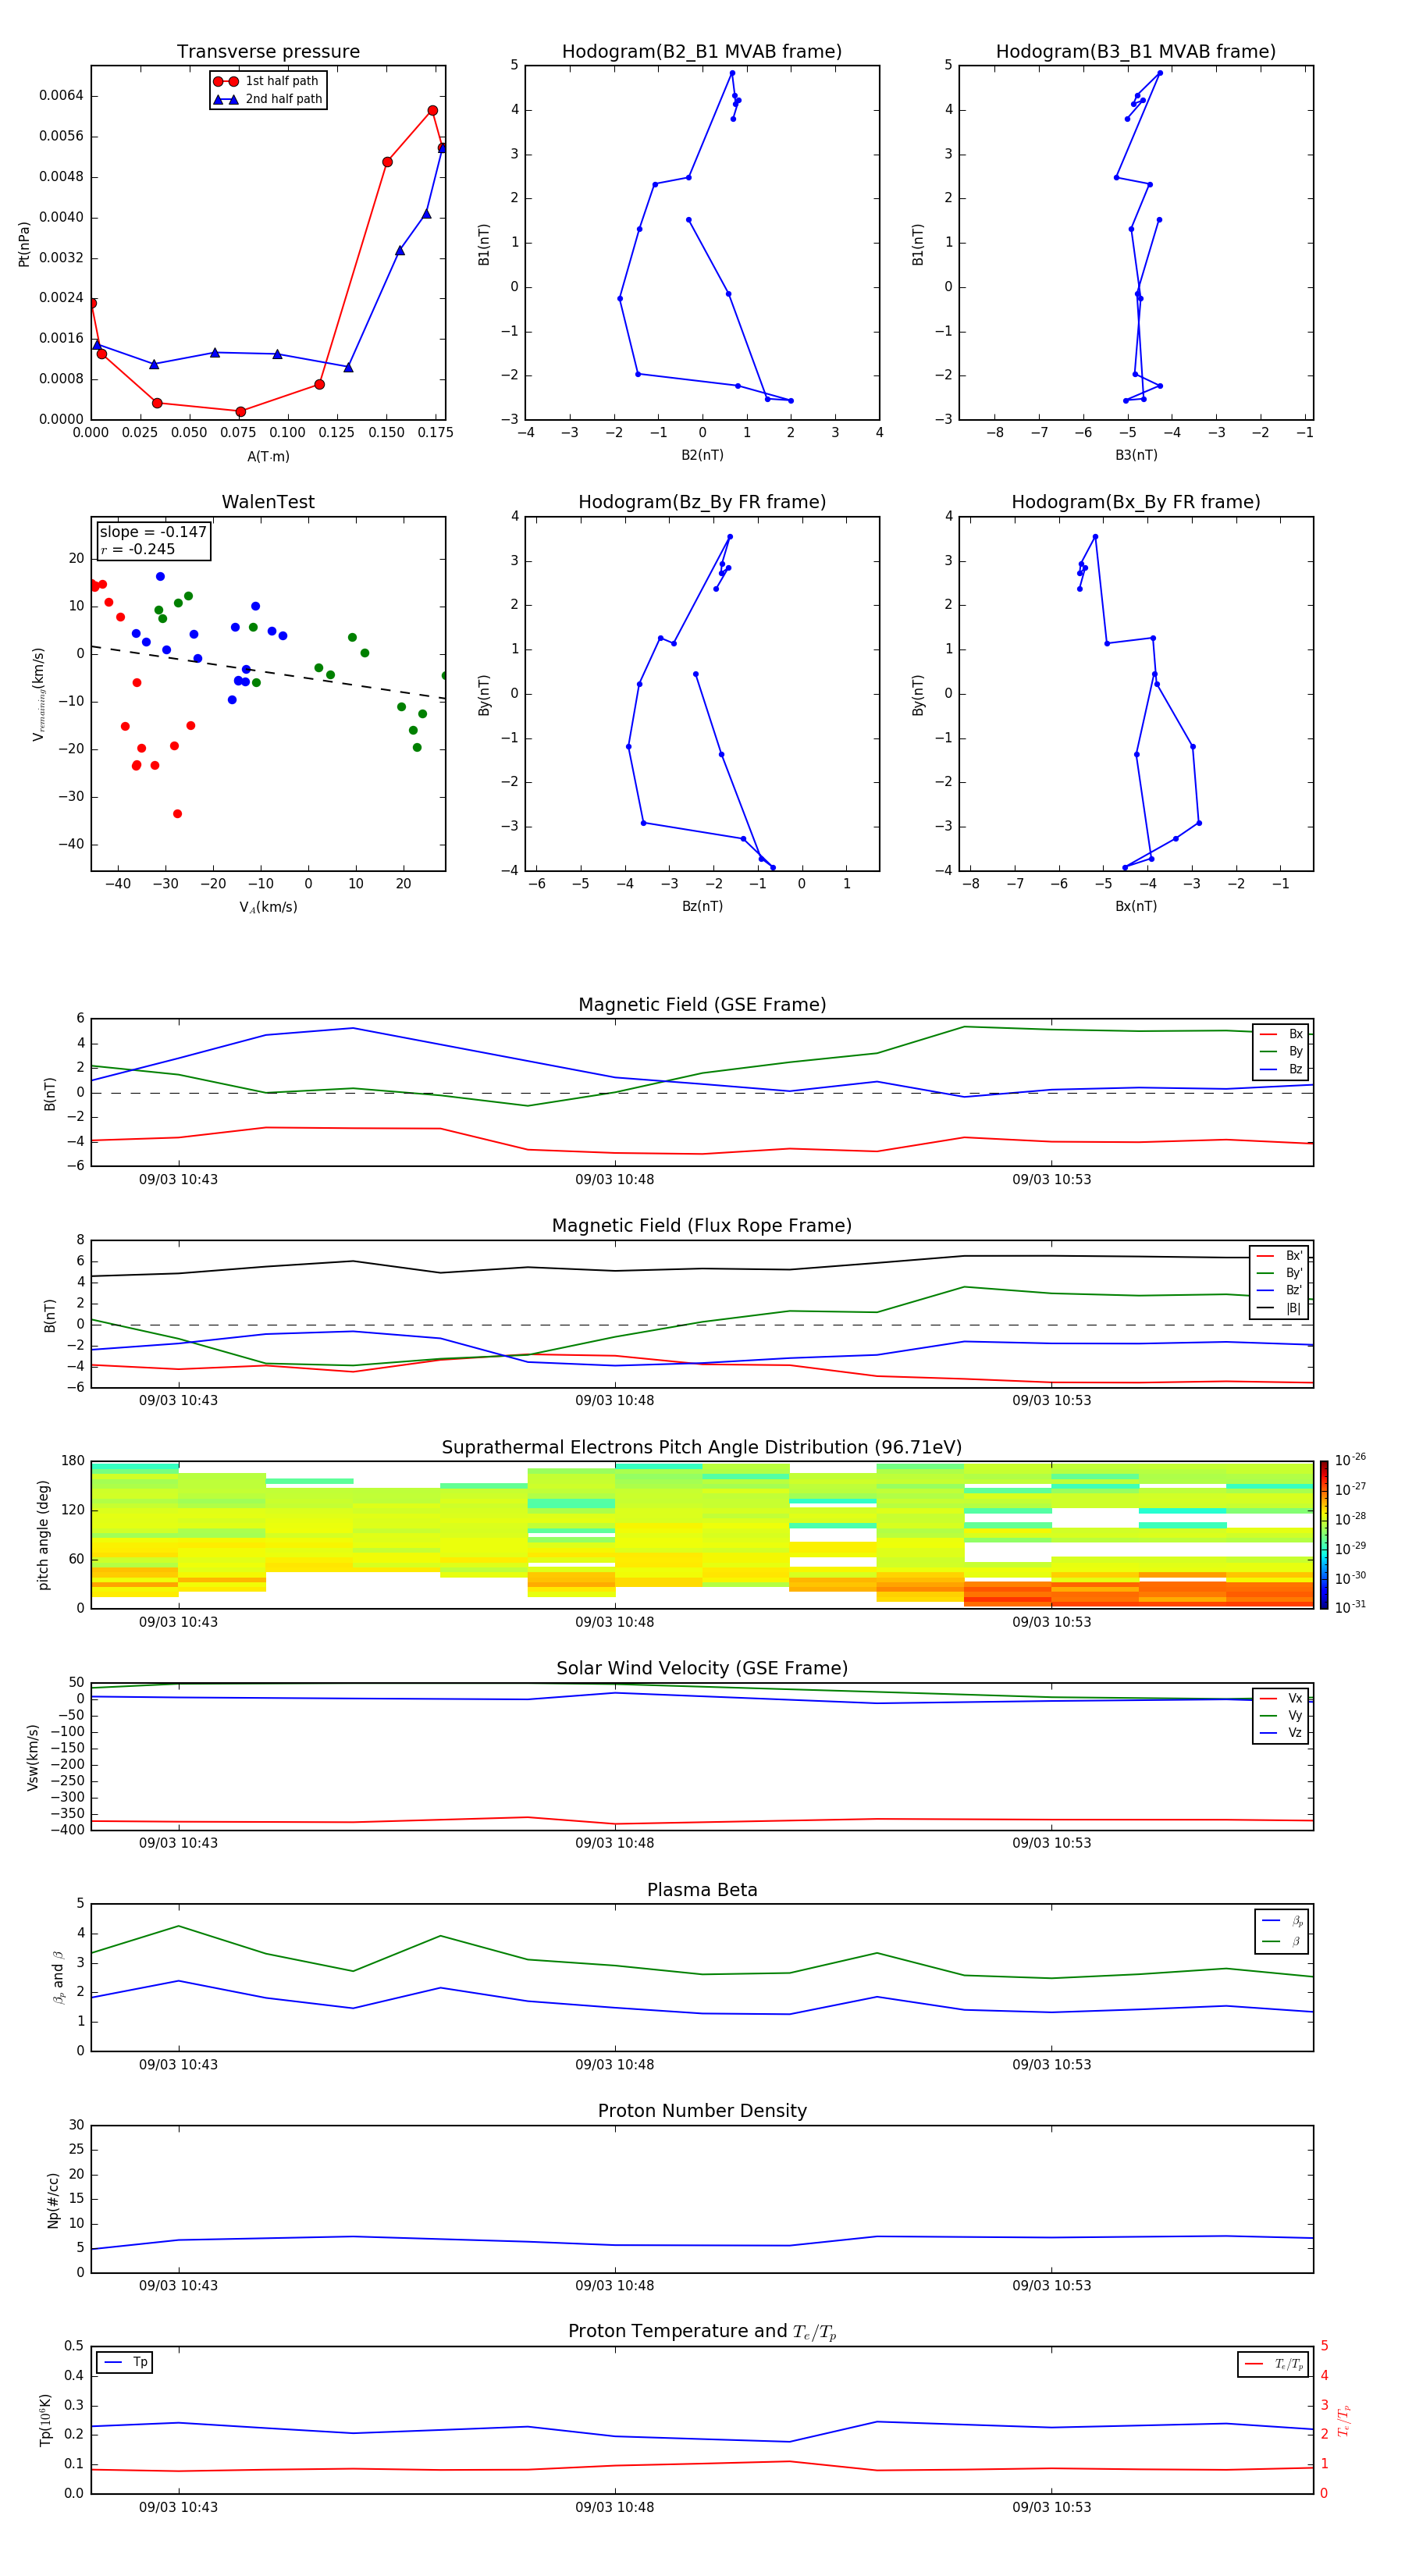This screenshot has height=2576, width=1405.
Task: Click the peak red point in transverse pressure
Action: pyautogui.click(x=432, y=111)
